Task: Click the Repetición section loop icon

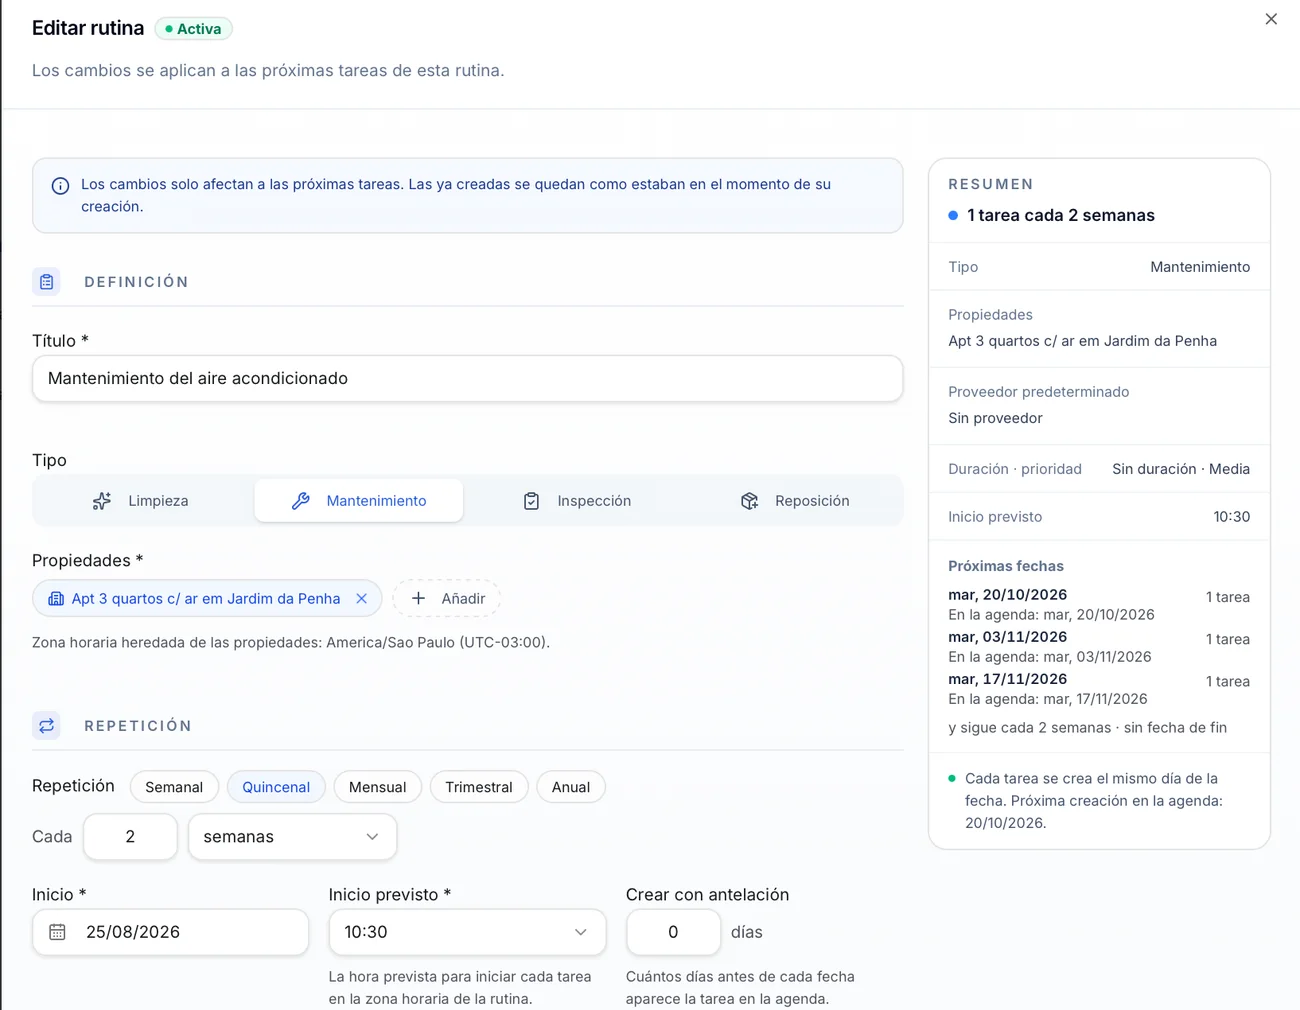Action: 47,726
